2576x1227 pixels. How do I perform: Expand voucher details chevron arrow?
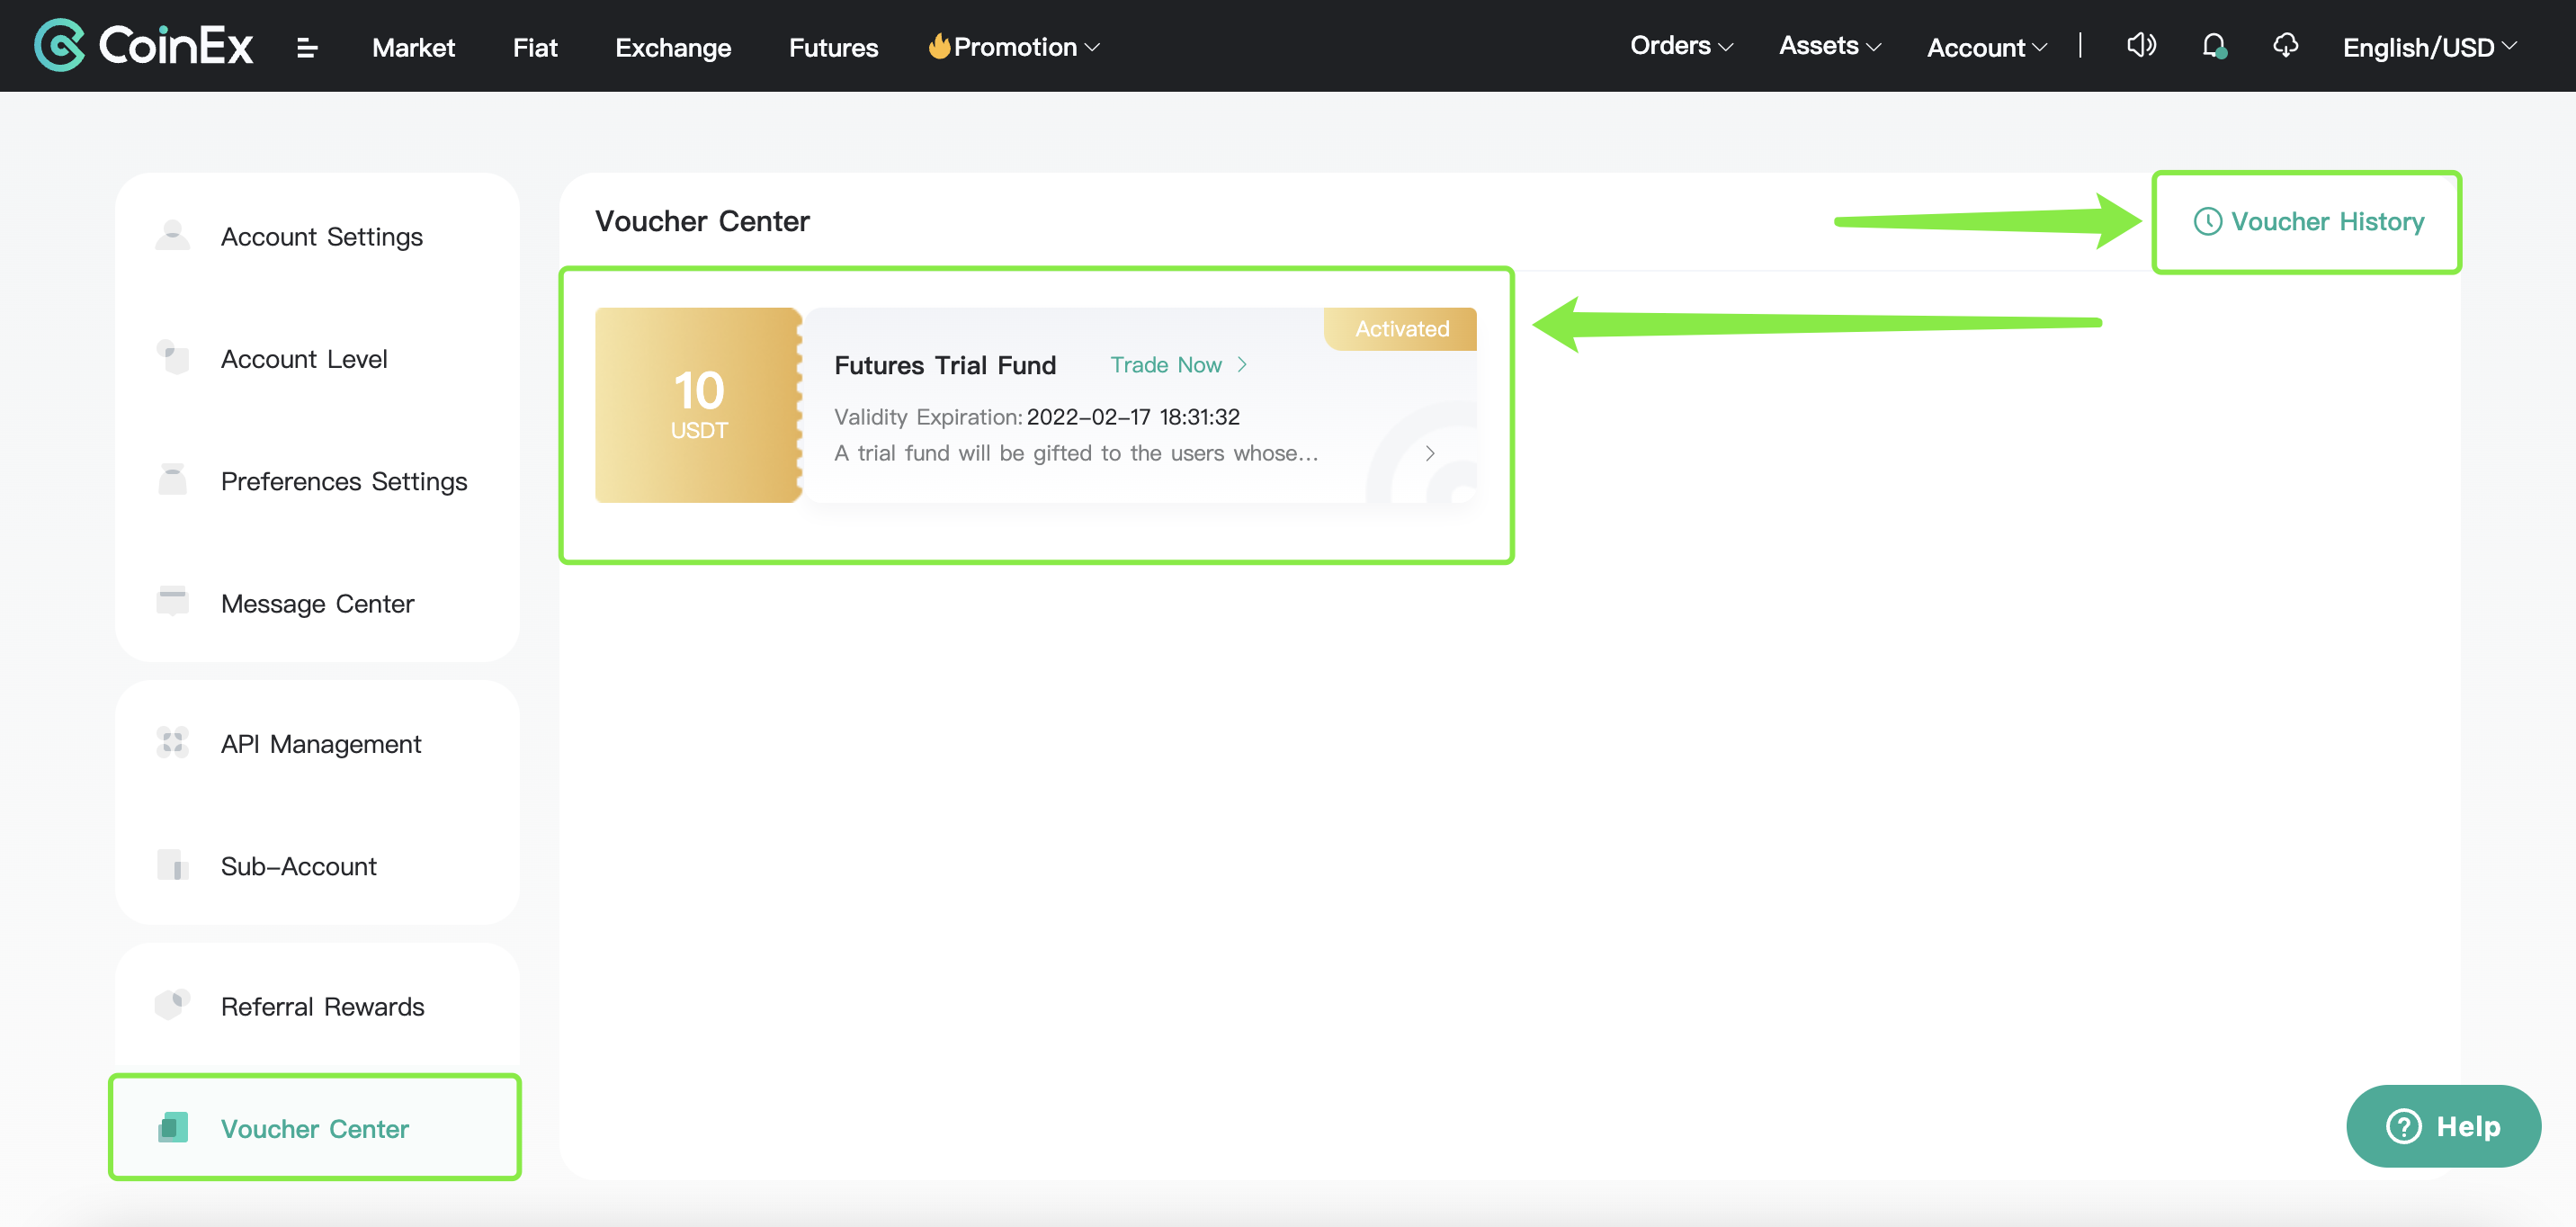point(1430,453)
